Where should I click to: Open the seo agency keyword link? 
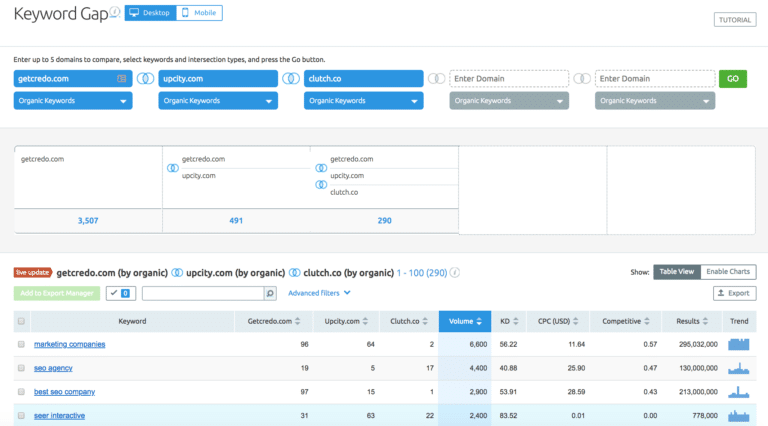click(53, 368)
